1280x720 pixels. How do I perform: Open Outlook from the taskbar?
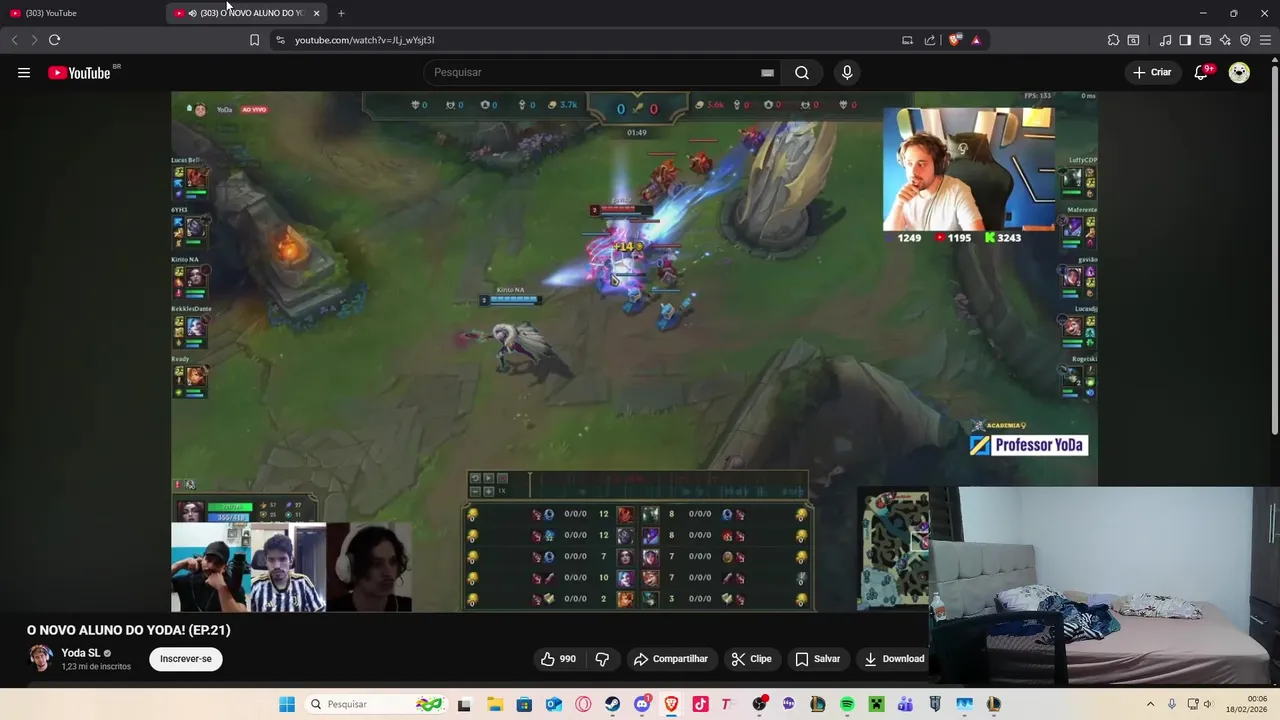click(553, 704)
